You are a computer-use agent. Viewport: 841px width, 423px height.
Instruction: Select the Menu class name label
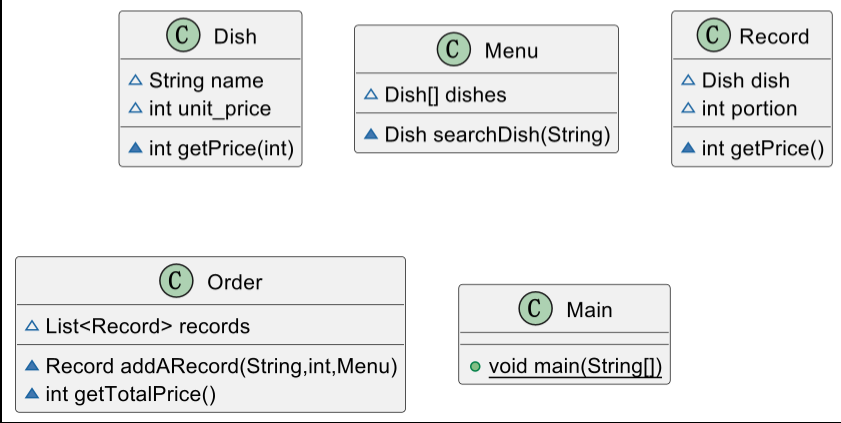511,50
